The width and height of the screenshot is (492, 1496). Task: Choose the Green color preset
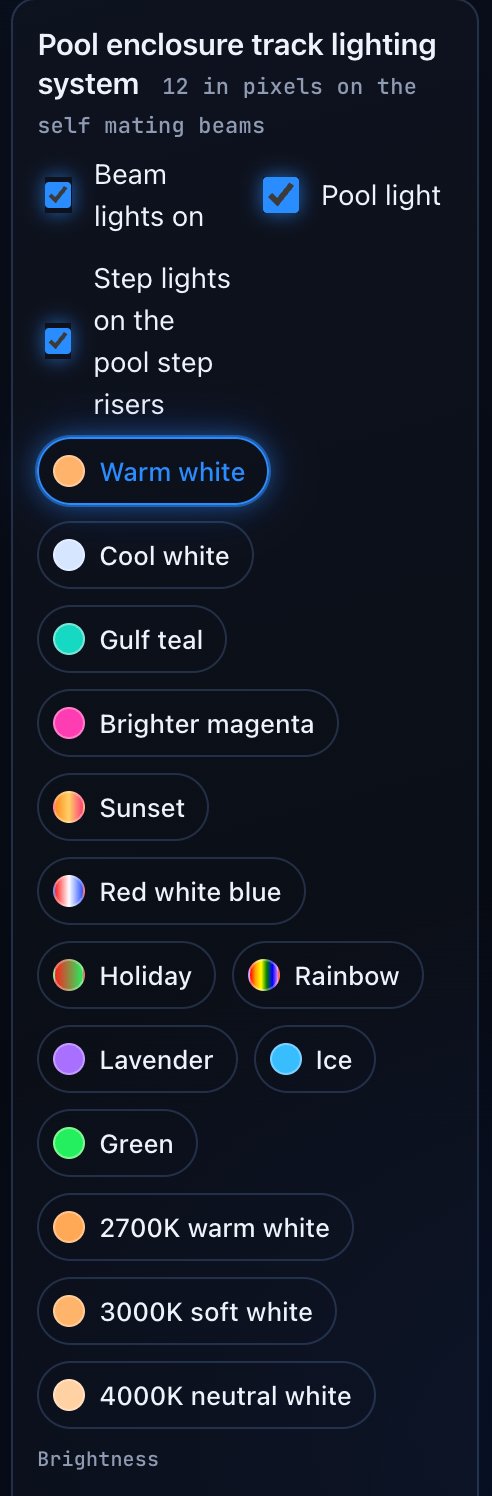tap(117, 1144)
